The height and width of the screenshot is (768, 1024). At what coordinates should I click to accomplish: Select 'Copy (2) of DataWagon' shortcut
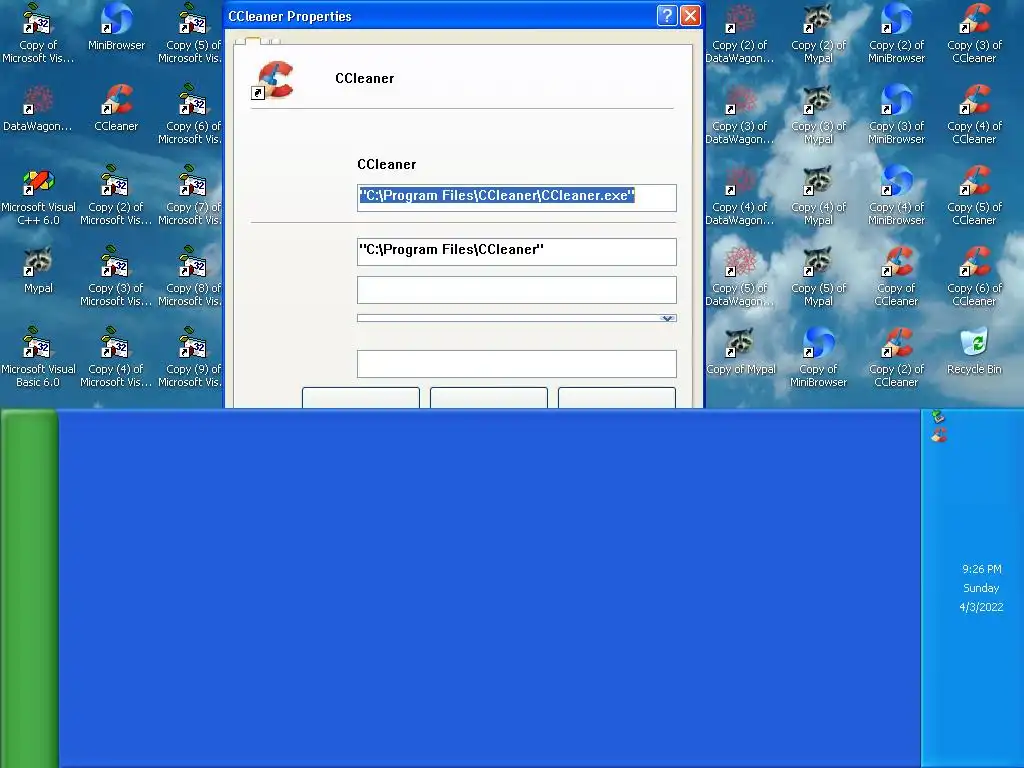(x=740, y=34)
